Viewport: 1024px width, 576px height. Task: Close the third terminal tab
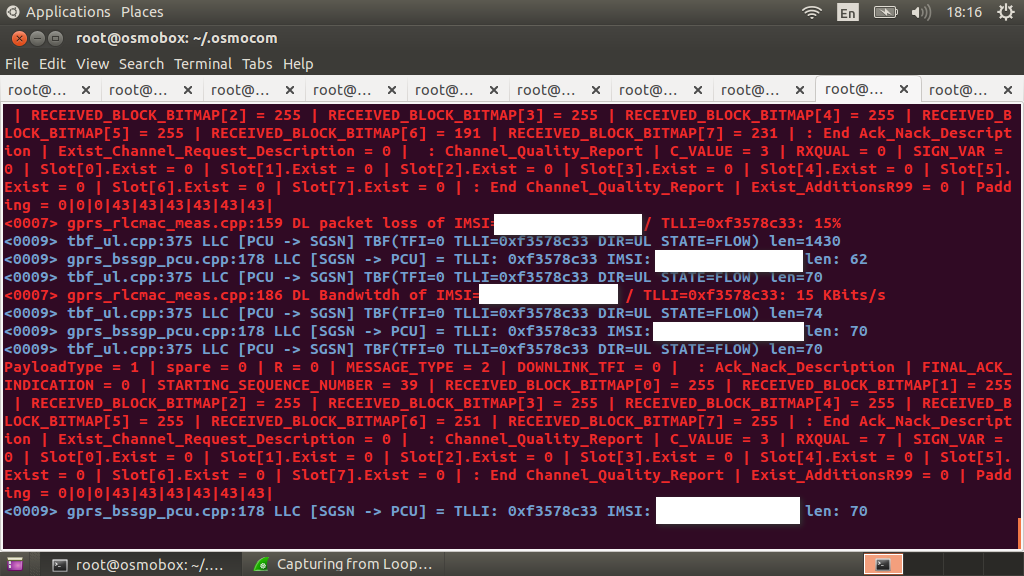pos(290,90)
